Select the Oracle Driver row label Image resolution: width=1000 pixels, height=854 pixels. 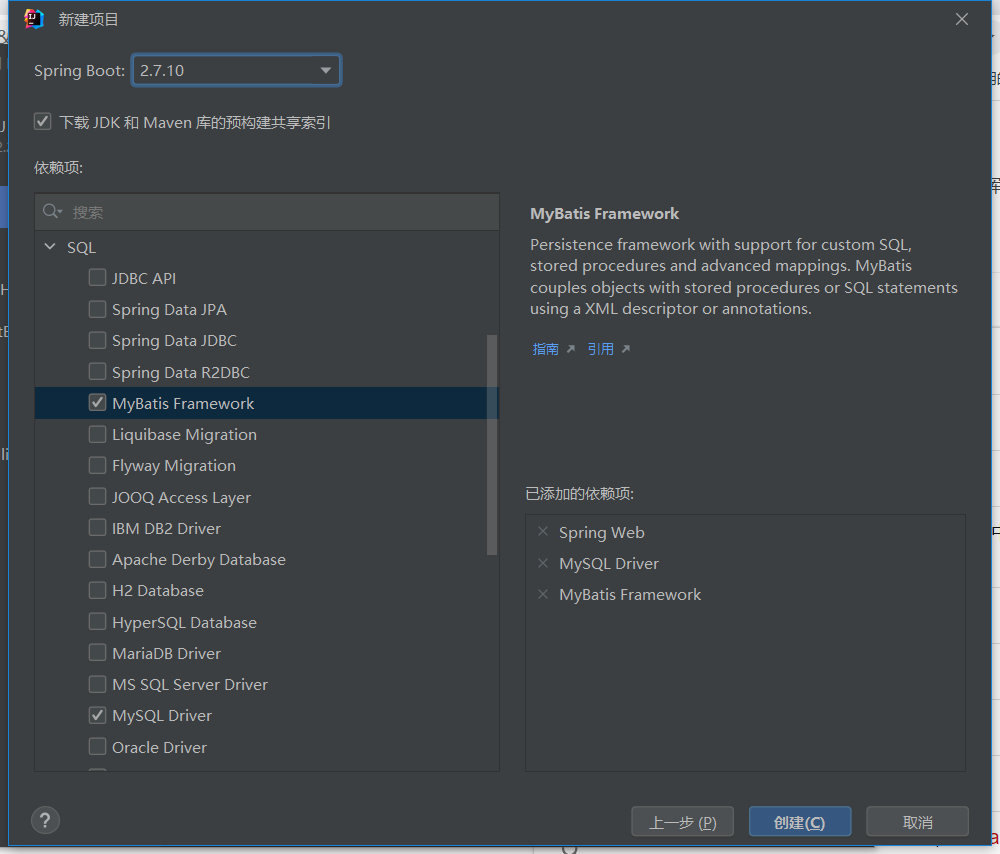pos(159,747)
